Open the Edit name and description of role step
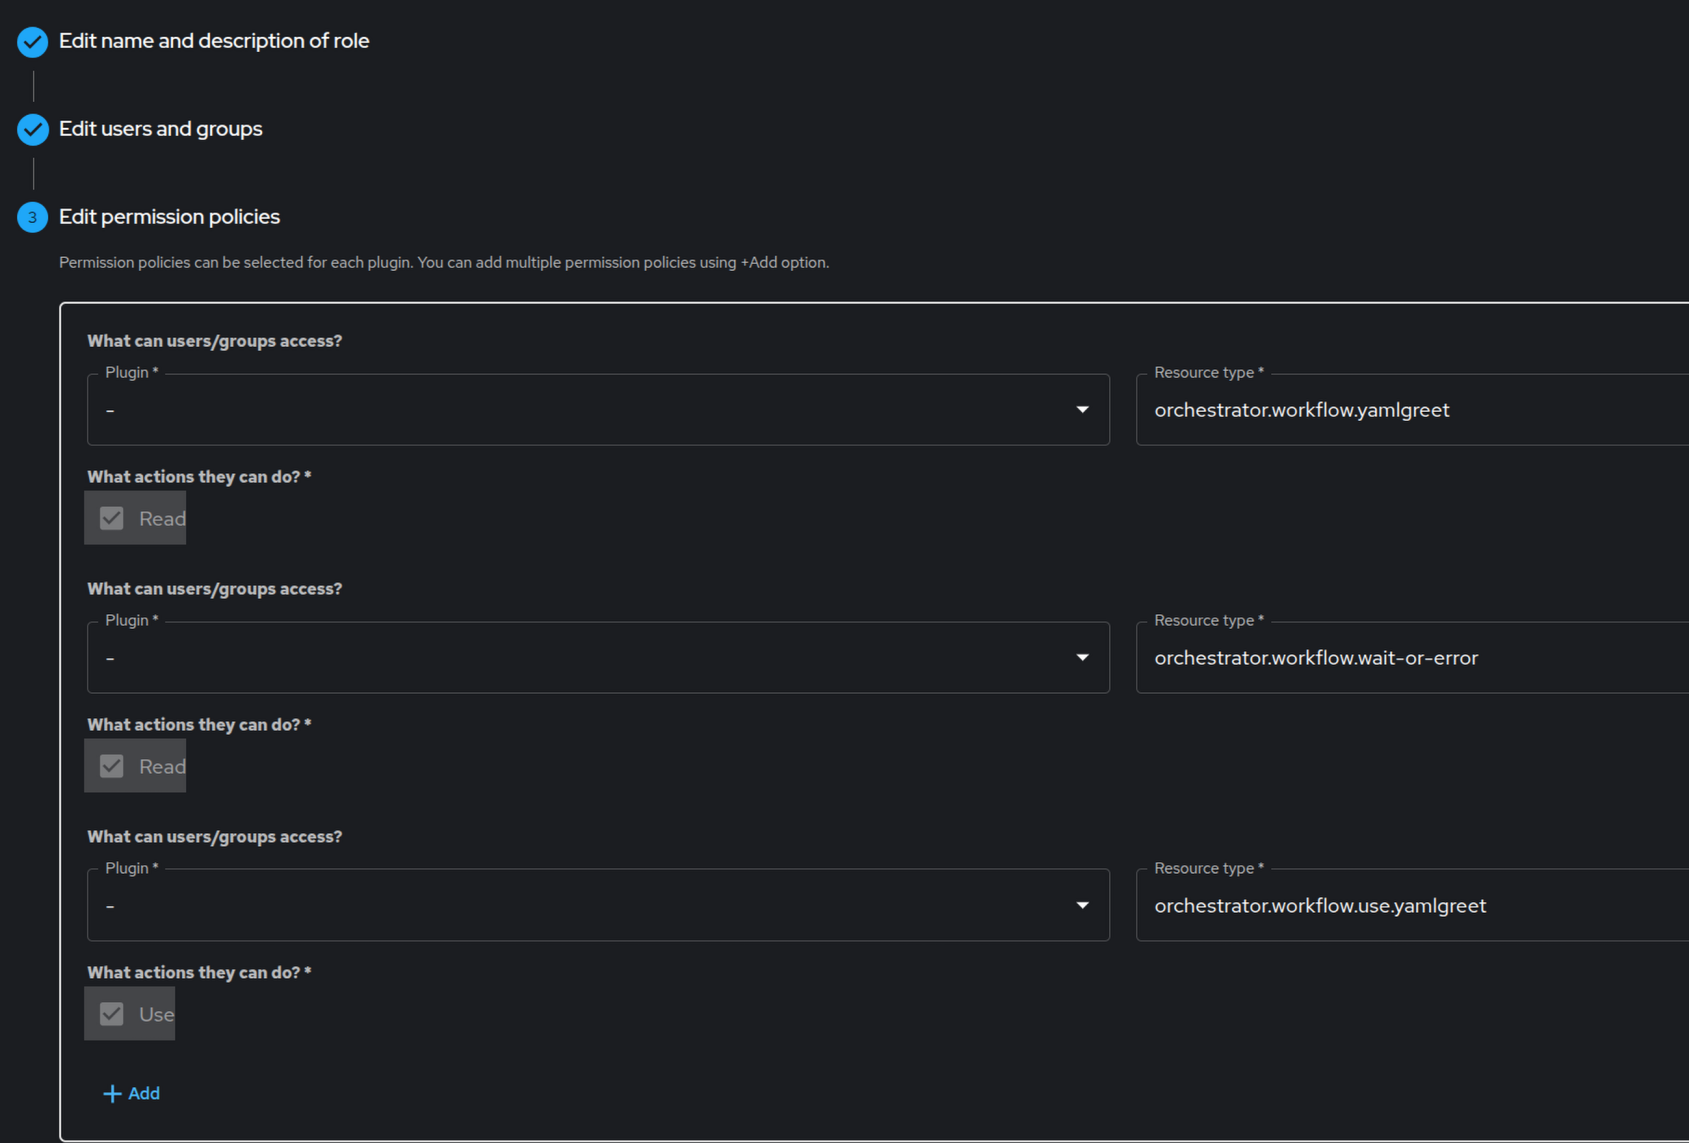Image resolution: width=1689 pixels, height=1143 pixels. [213, 41]
